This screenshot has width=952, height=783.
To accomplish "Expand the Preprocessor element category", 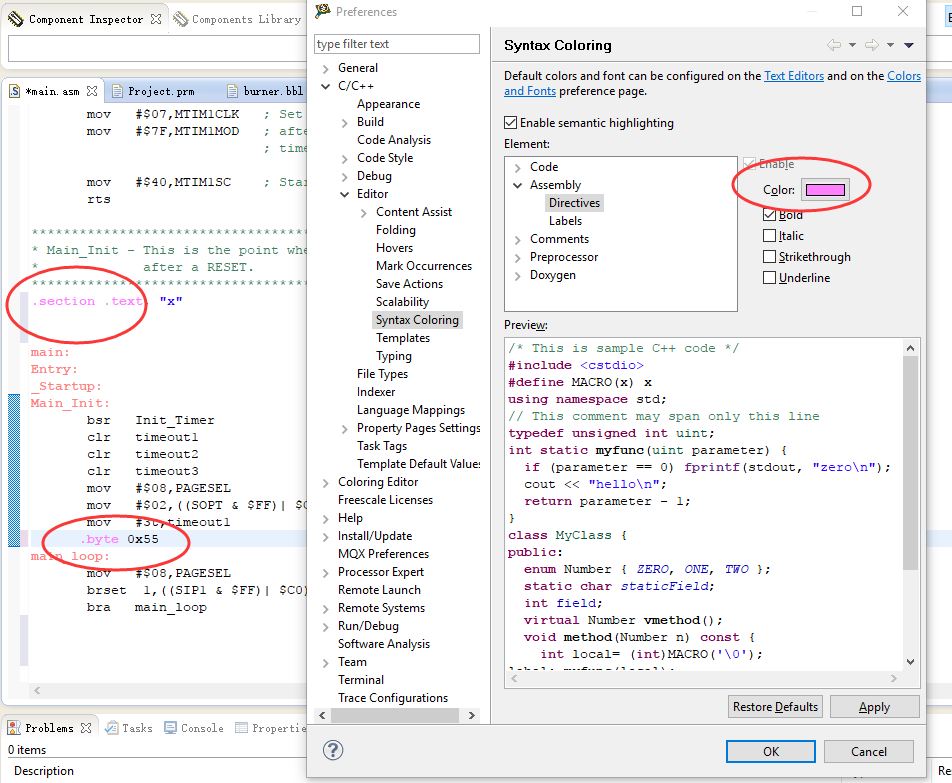I will [517, 258].
